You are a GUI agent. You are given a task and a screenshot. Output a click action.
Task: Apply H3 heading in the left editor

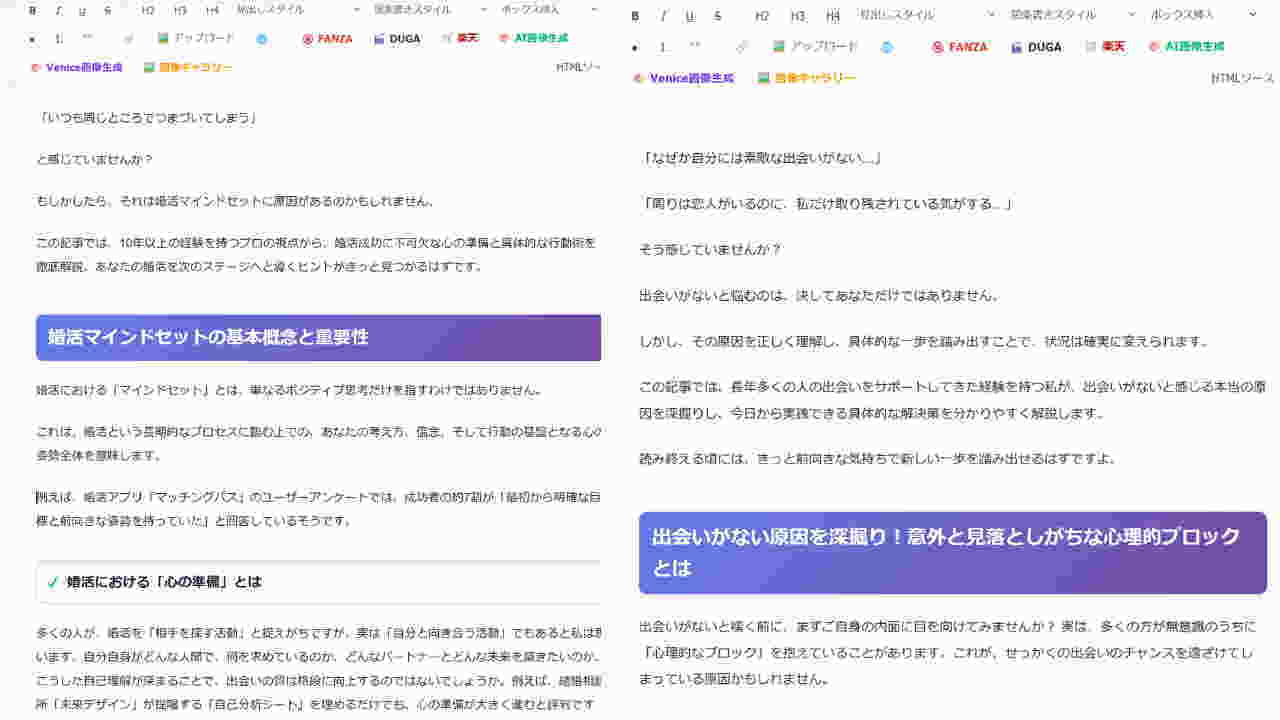pos(180,11)
